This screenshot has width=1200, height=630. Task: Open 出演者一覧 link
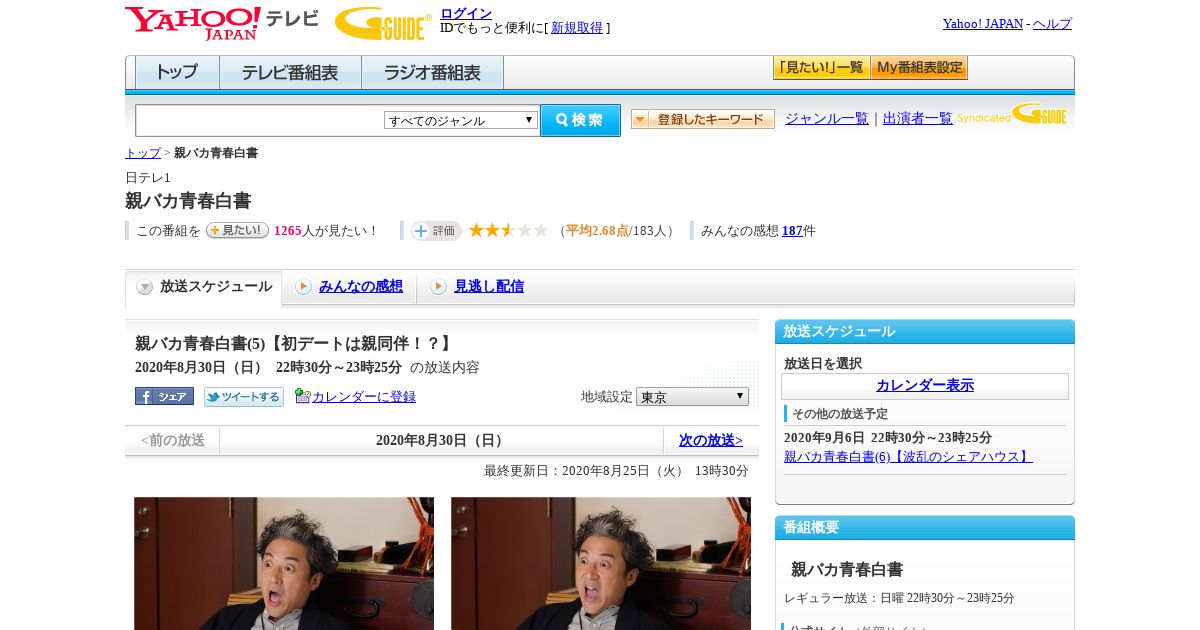pos(918,118)
